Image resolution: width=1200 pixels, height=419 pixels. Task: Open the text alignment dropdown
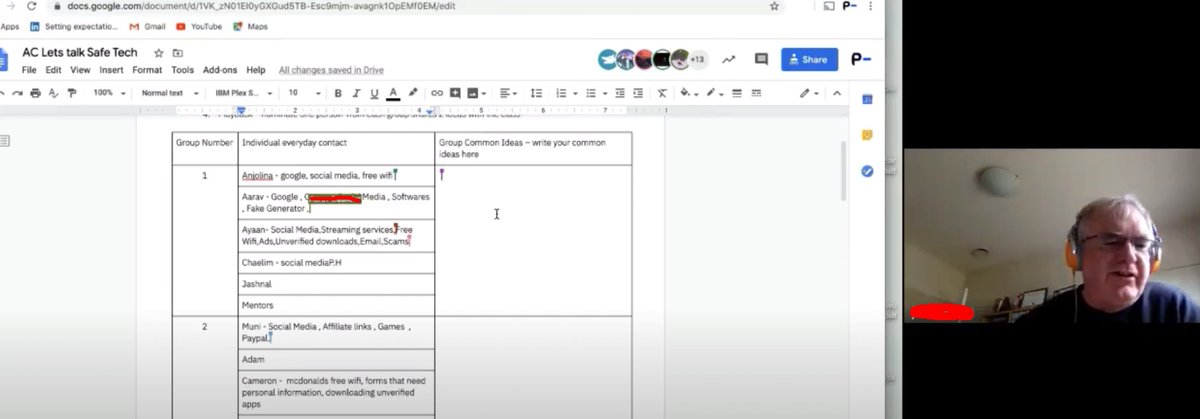[508, 93]
